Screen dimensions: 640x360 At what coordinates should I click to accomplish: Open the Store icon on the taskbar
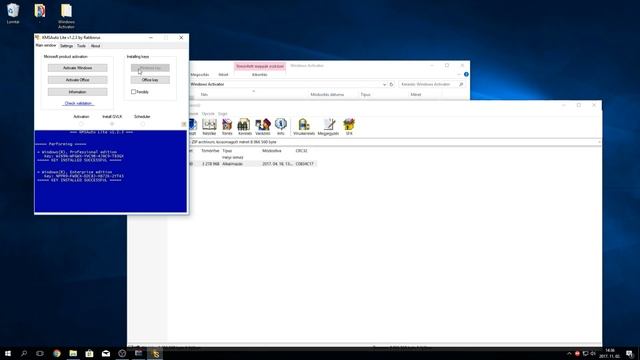click(89, 353)
